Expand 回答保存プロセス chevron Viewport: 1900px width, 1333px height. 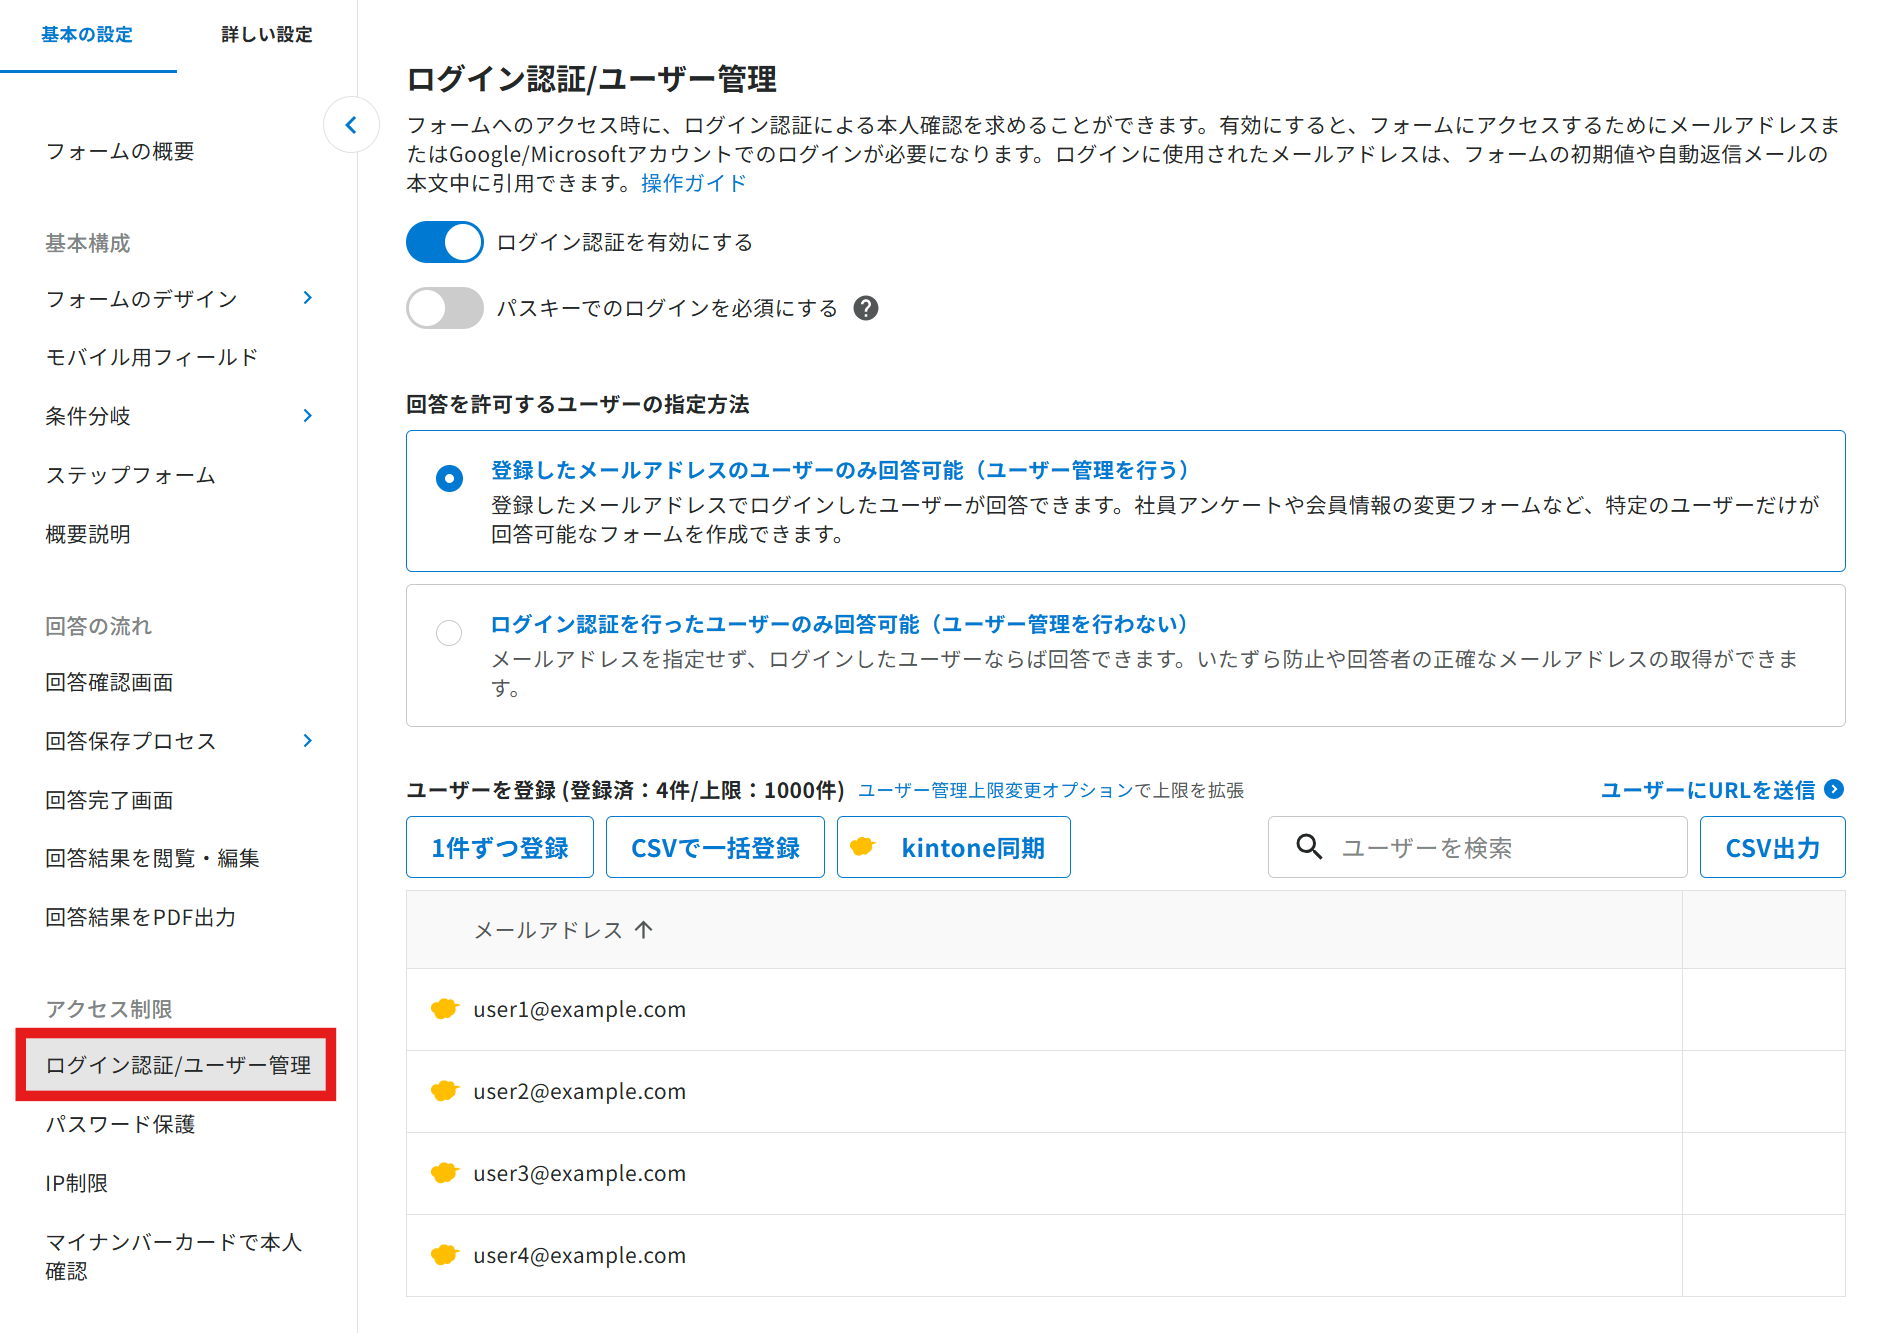[308, 741]
